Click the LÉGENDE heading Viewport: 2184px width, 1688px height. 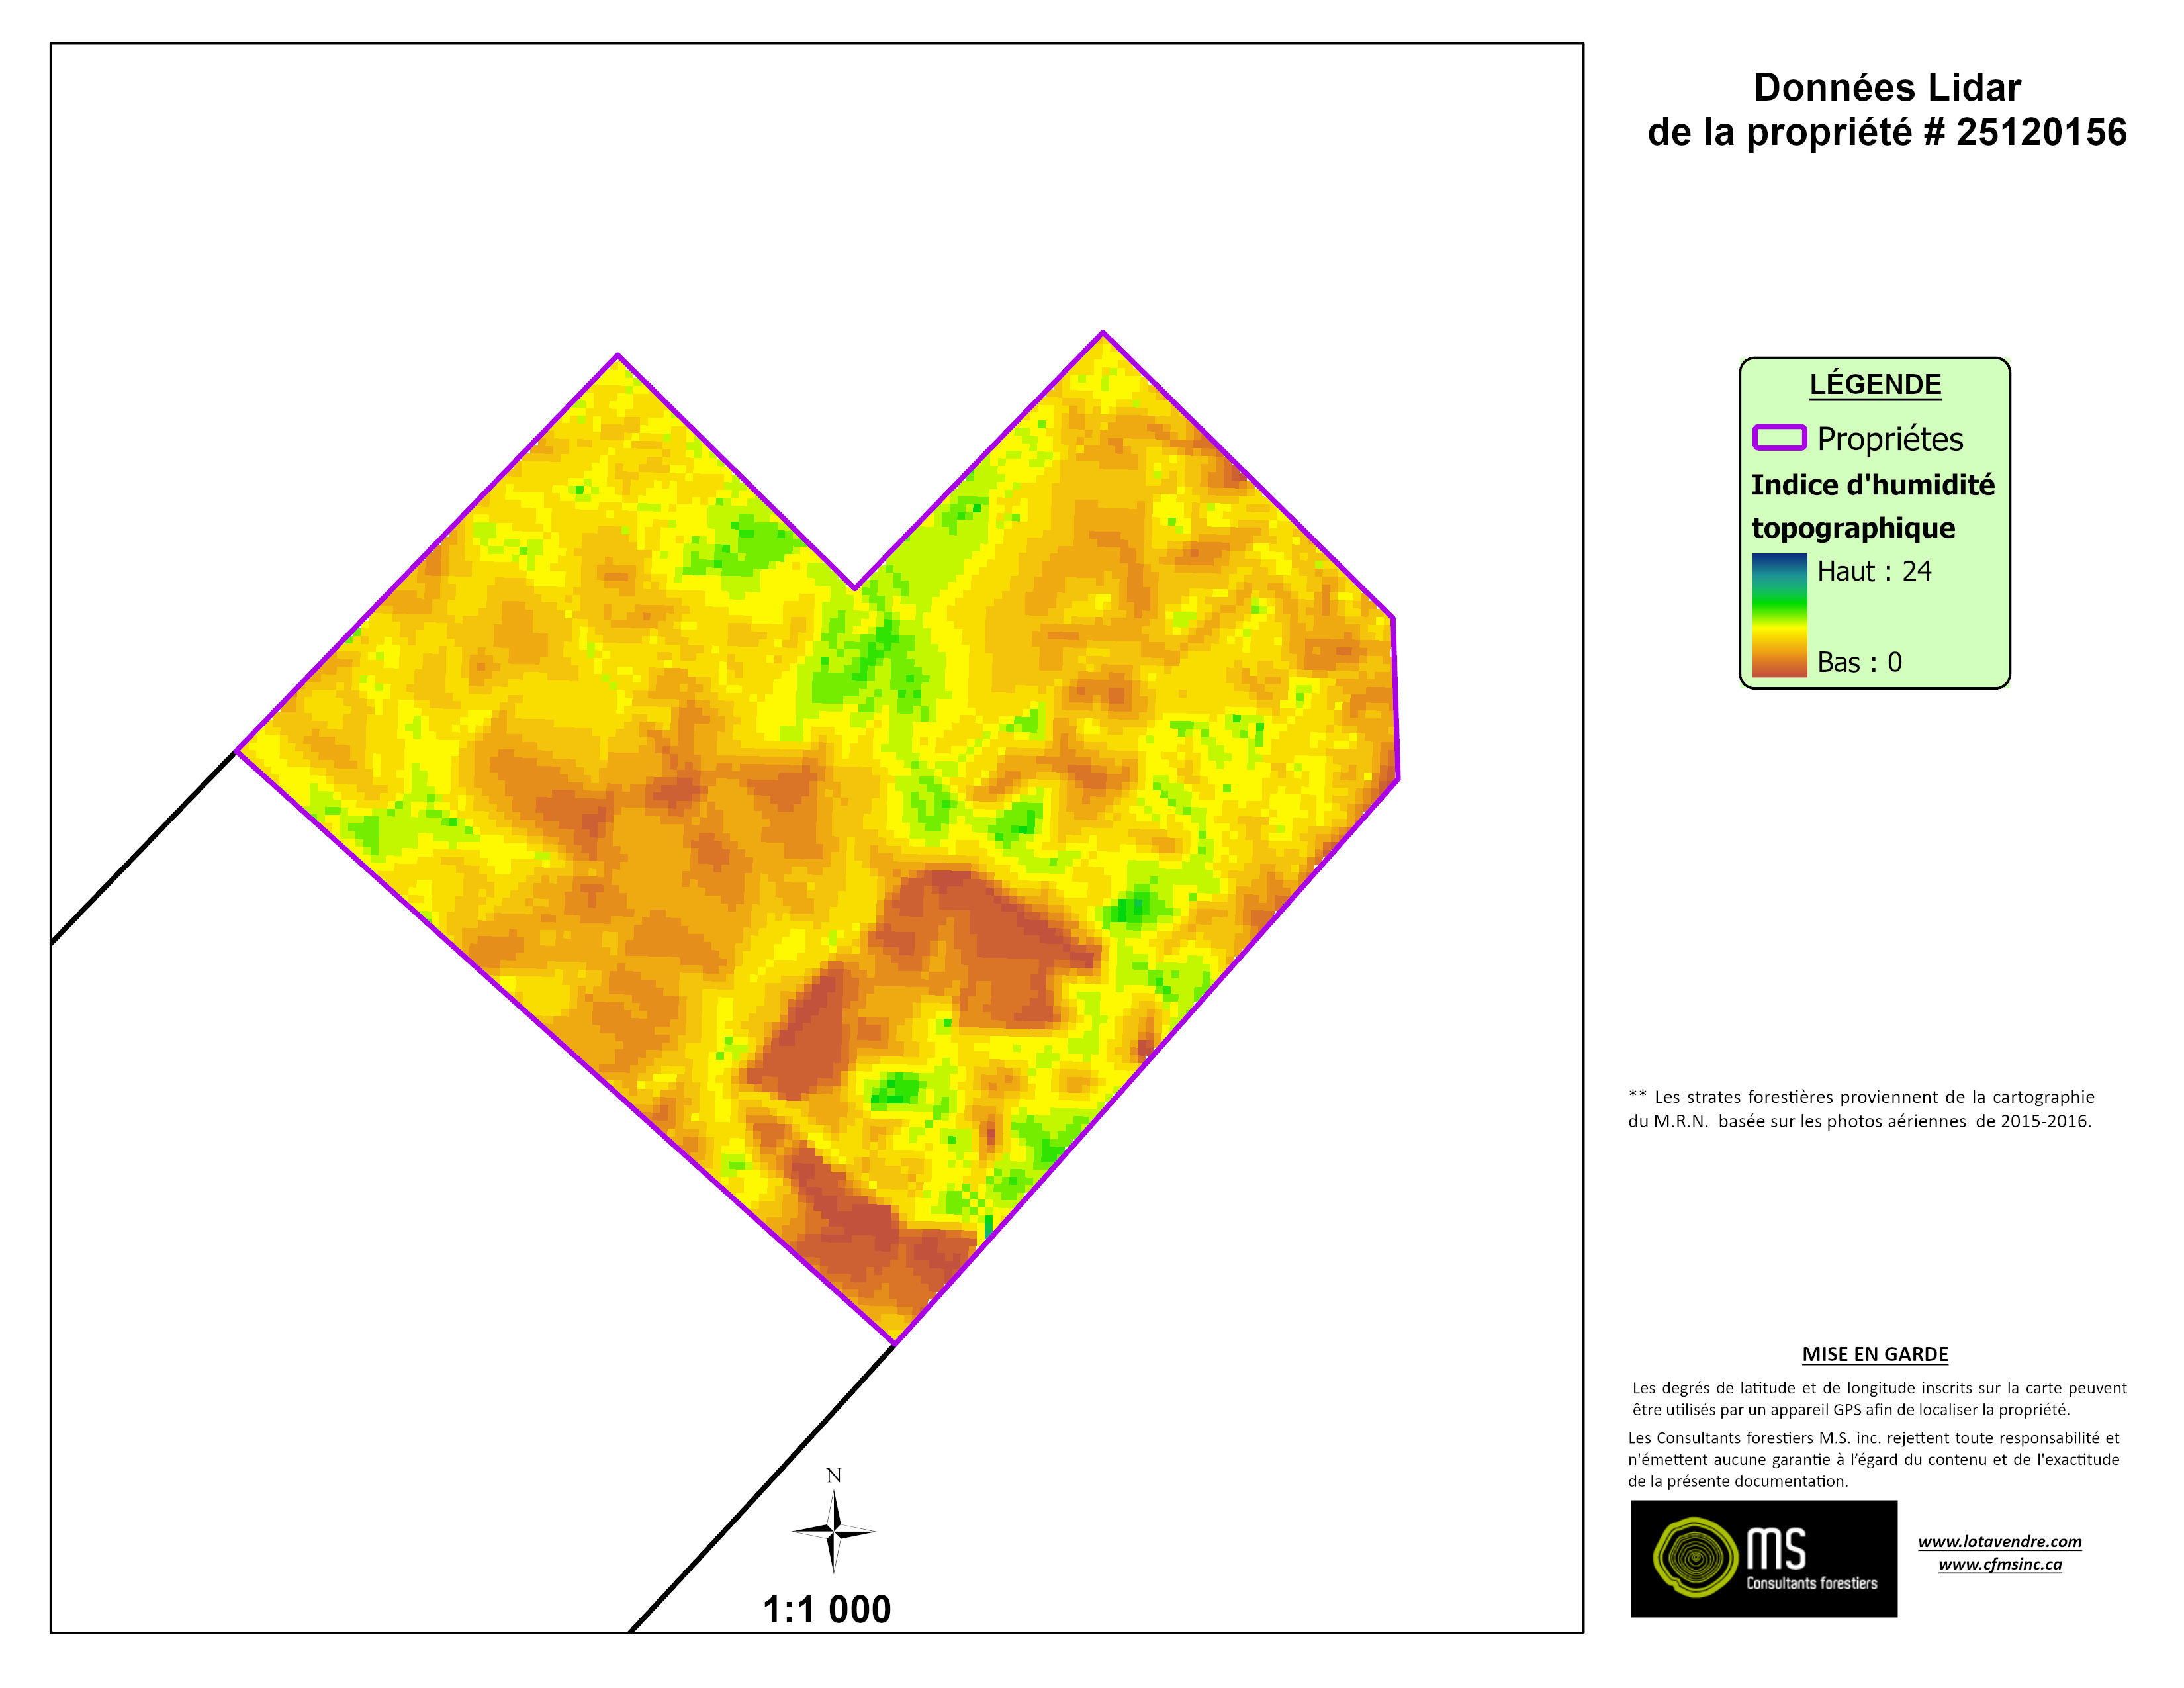[1875, 385]
